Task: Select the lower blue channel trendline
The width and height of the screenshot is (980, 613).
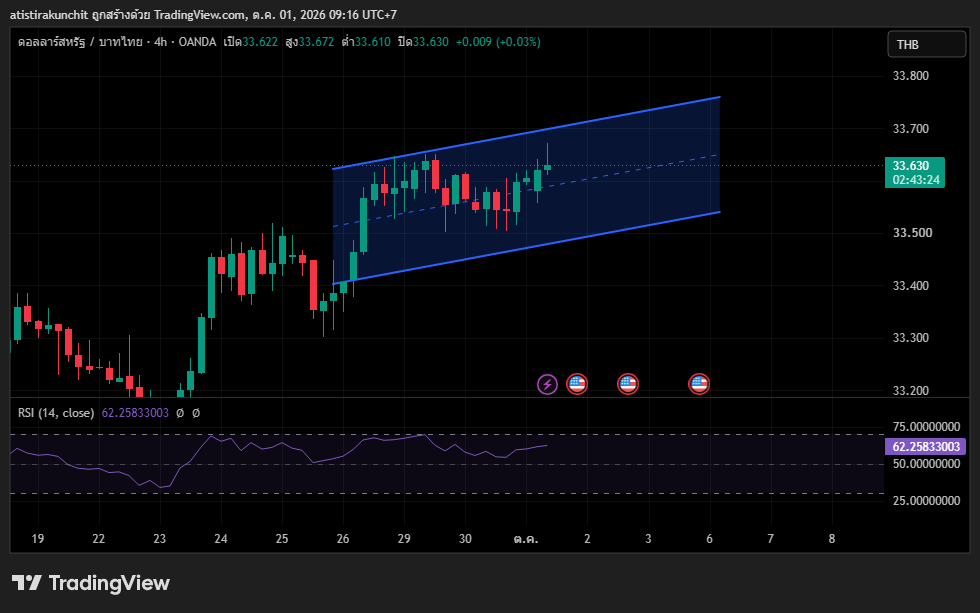Action: [526, 248]
